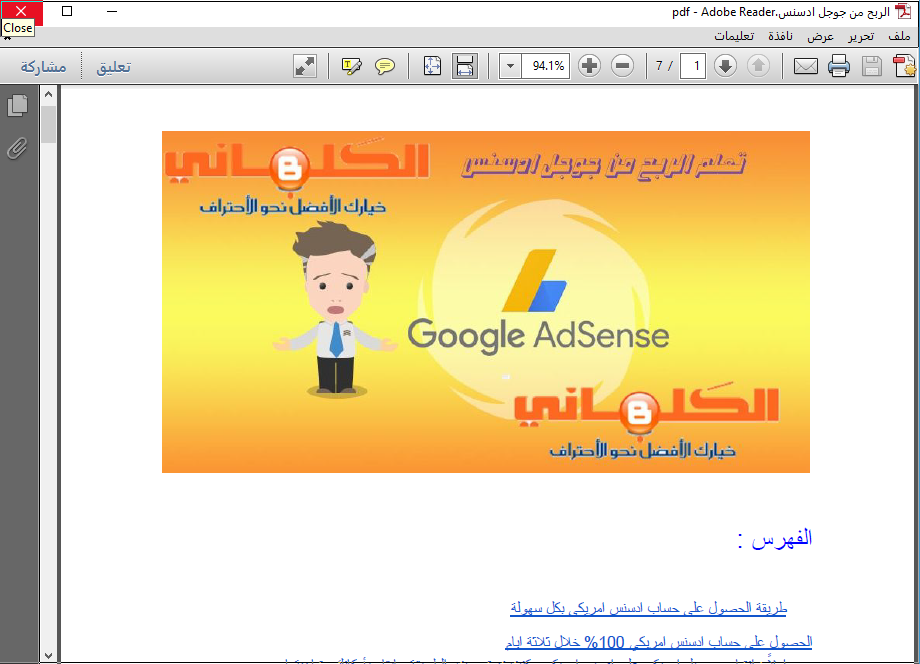Maximize the Adobe Reader window

click(x=67, y=11)
